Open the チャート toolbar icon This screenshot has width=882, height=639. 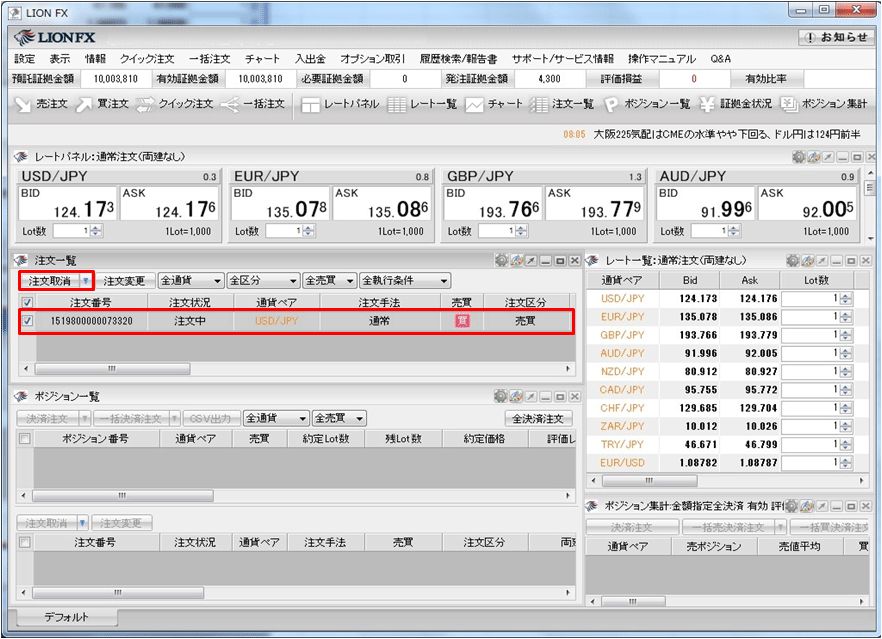(x=494, y=104)
